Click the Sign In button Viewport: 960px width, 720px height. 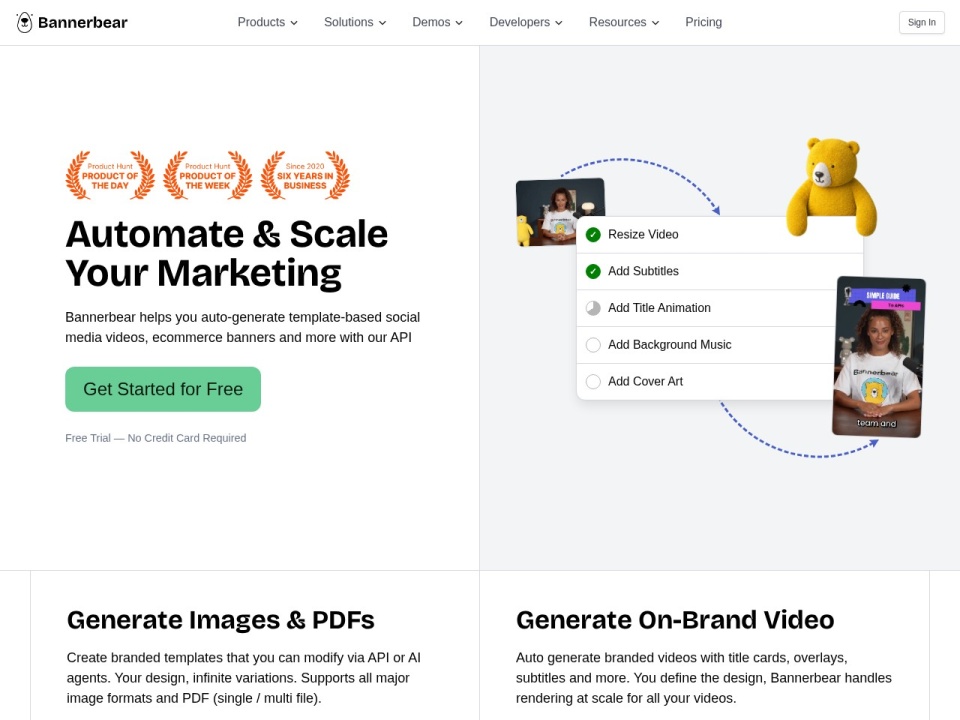(x=921, y=23)
